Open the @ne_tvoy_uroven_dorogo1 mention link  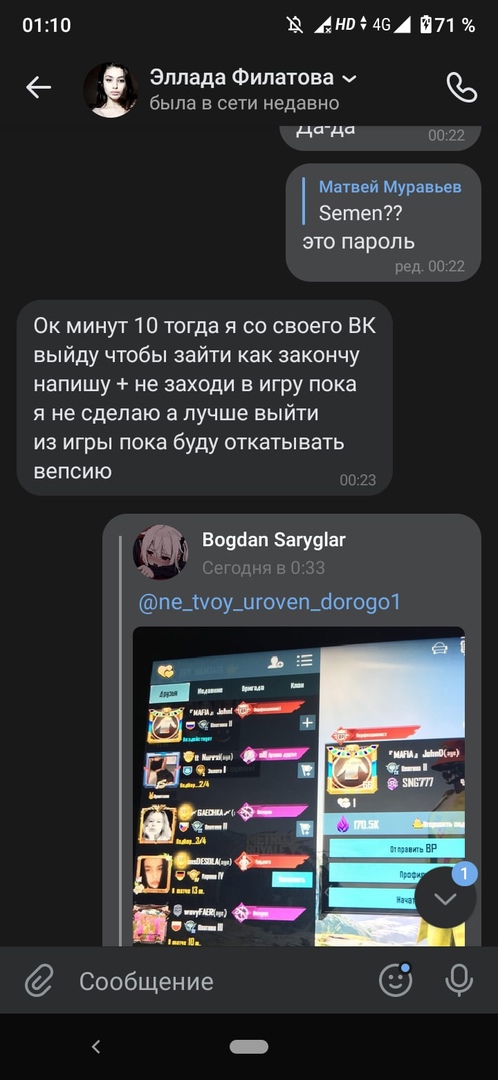pos(269,603)
